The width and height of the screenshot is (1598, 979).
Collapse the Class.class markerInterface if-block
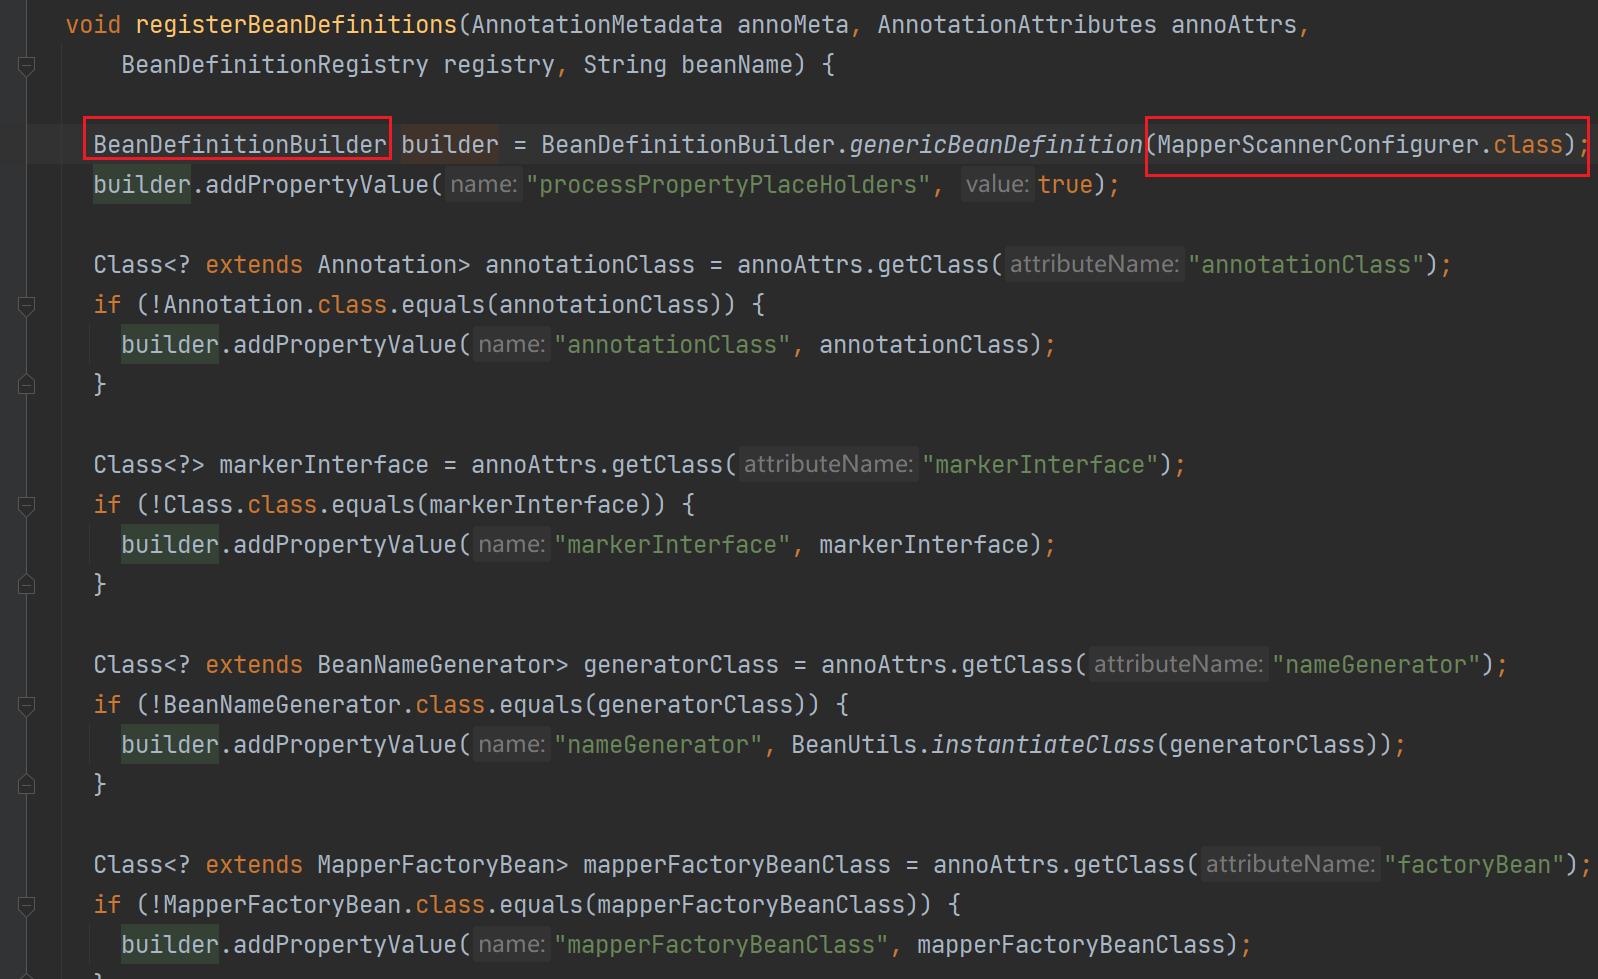tap(27, 506)
